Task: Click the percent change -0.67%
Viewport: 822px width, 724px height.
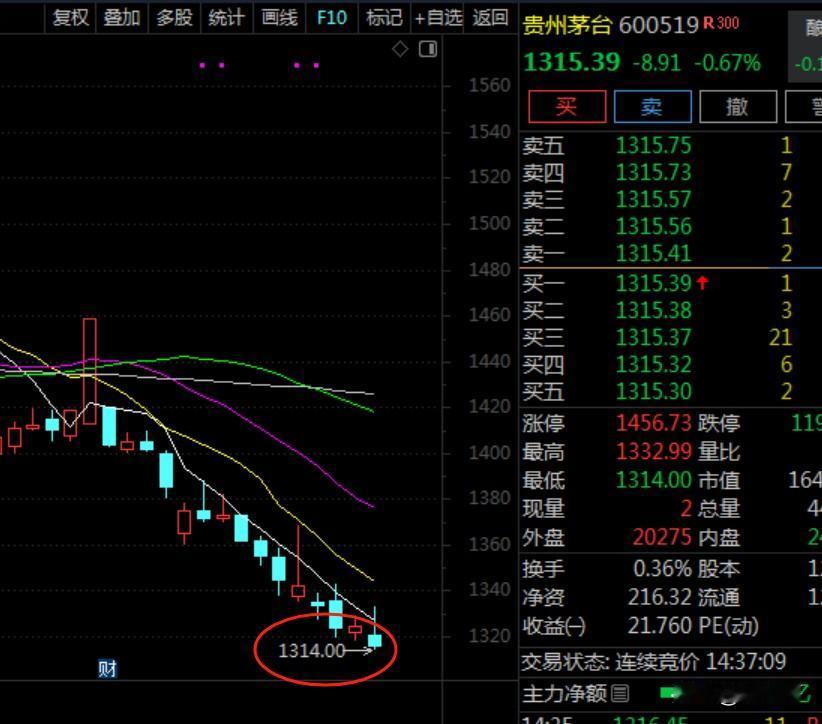Action: pyautogui.click(x=728, y=63)
